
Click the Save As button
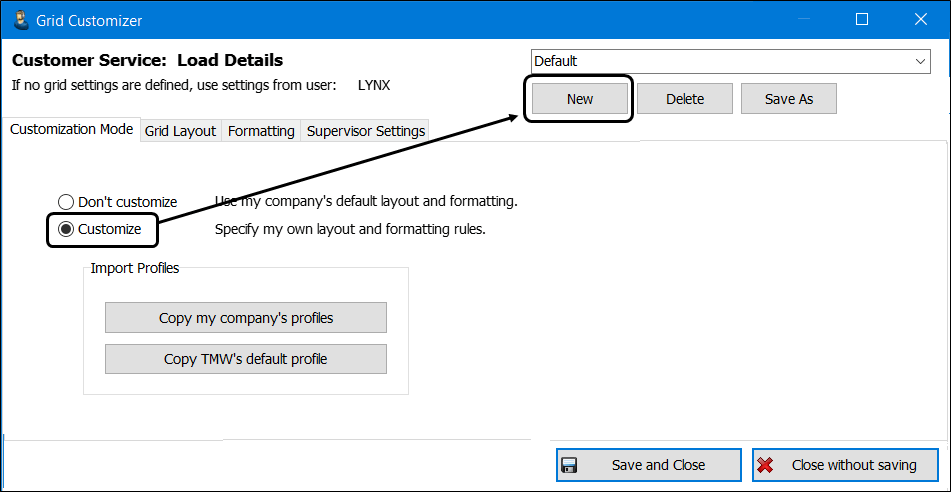point(789,99)
